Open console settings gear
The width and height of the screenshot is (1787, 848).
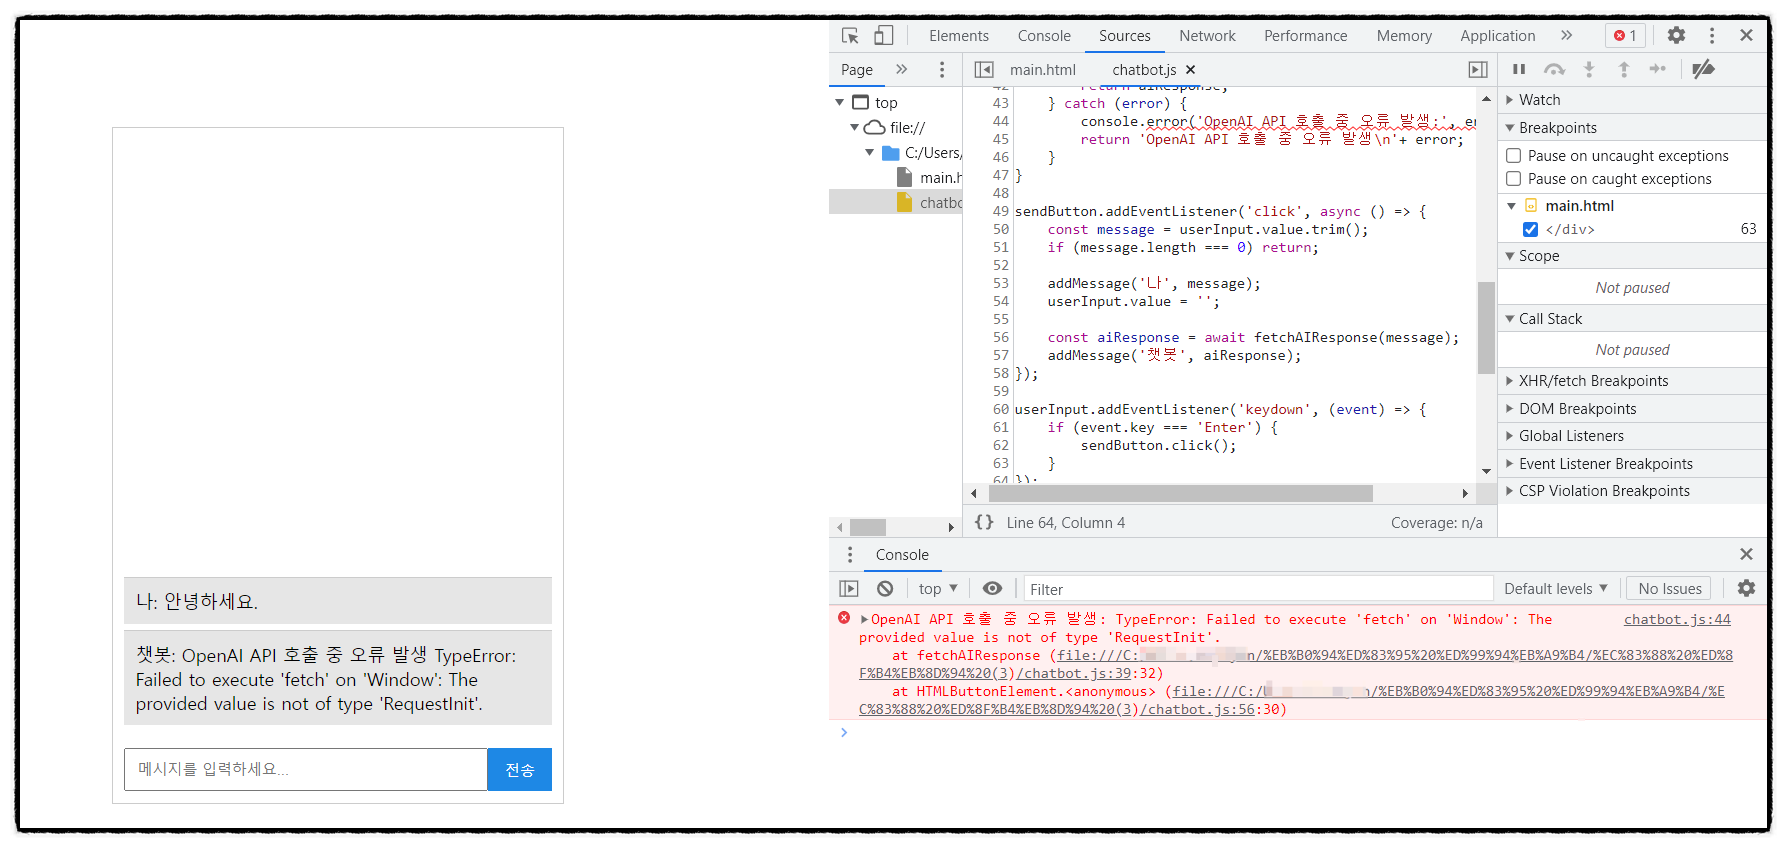pos(1746,588)
